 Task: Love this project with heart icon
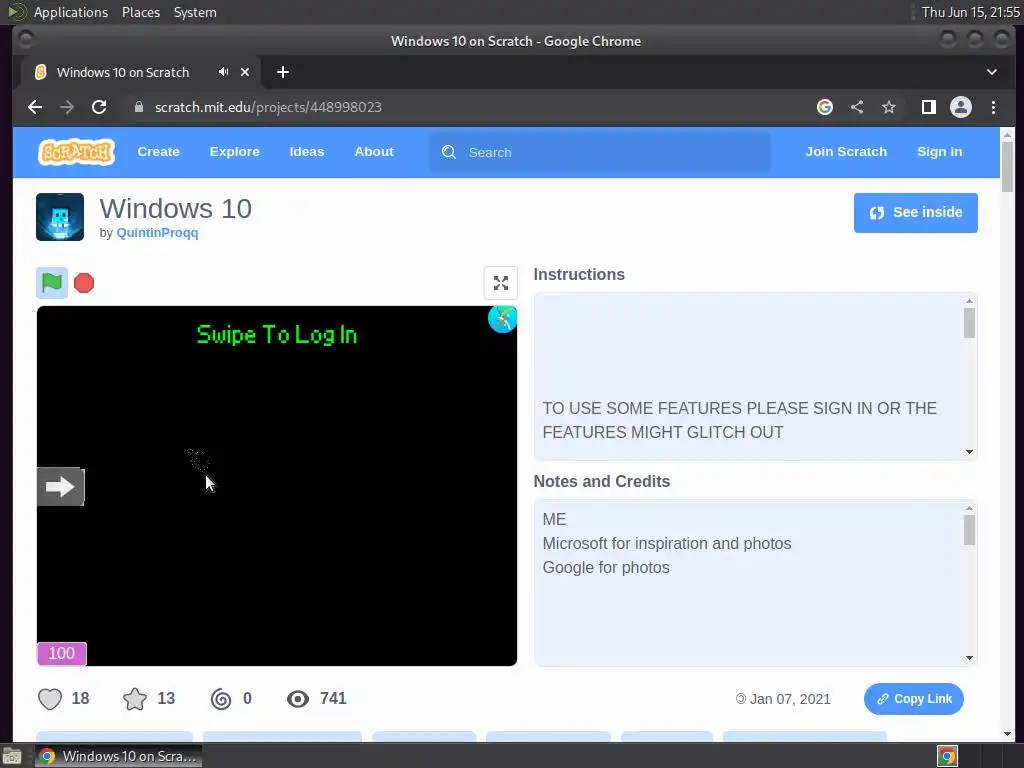50,699
